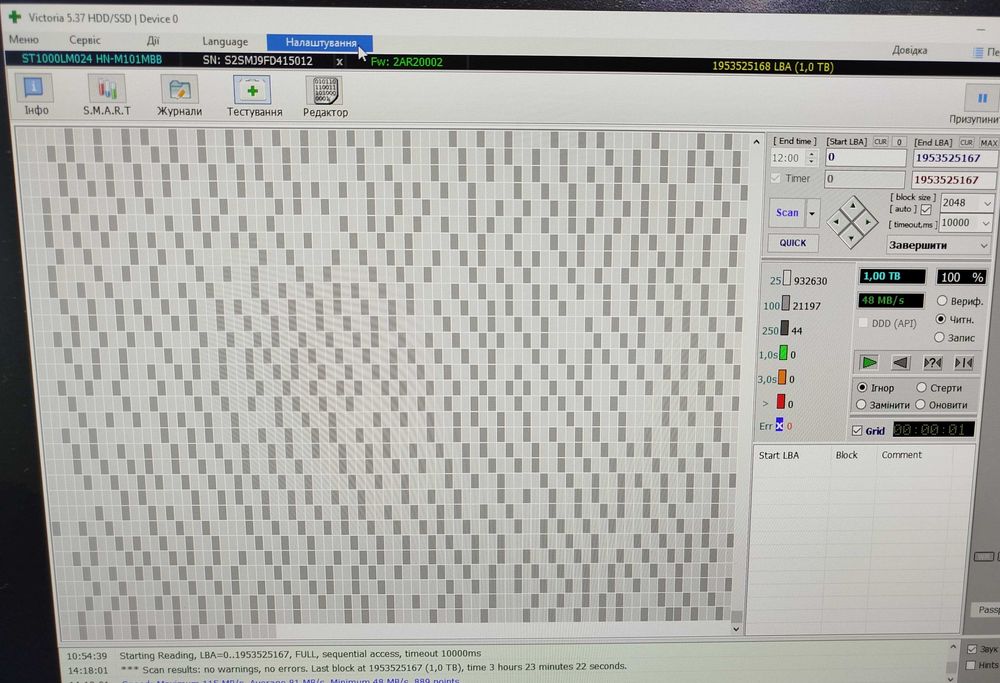This screenshot has height=683, width=1000.
Task: Click the green play scan button
Action: pos(869,363)
